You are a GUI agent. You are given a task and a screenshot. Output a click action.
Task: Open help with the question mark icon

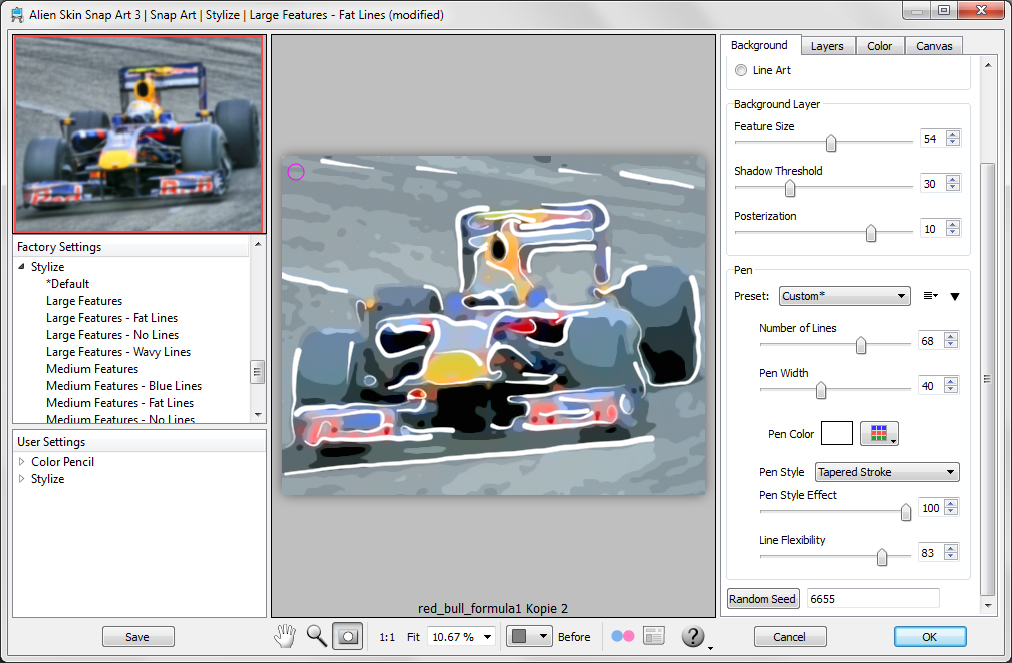(693, 637)
